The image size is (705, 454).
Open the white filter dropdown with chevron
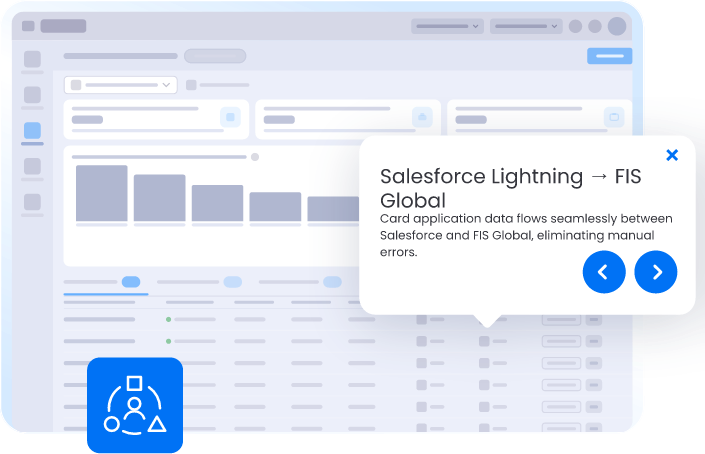(120, 85)
